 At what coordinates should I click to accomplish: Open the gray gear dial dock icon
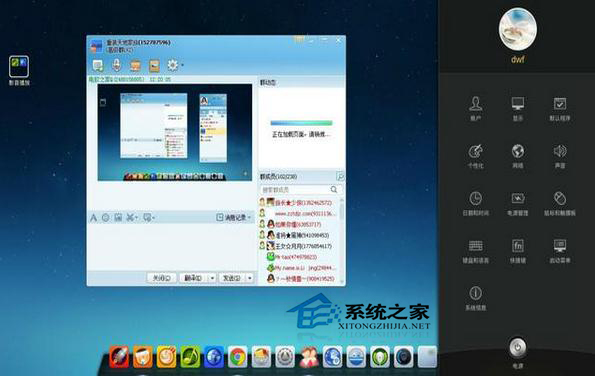(285, 357)
